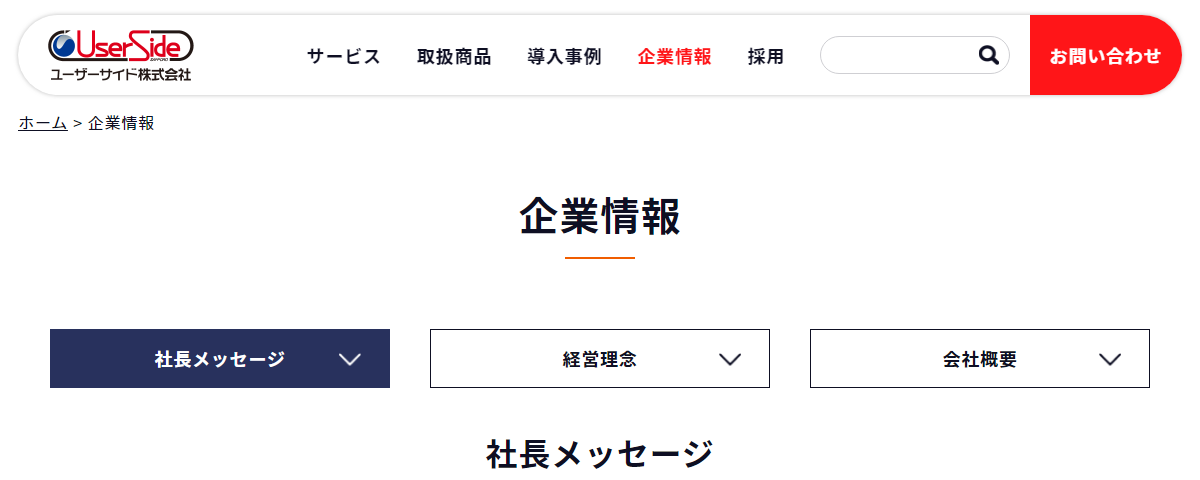Click the 企業情報 breadcrumb text
The image size is (1200, 480).
pos(121,123)
